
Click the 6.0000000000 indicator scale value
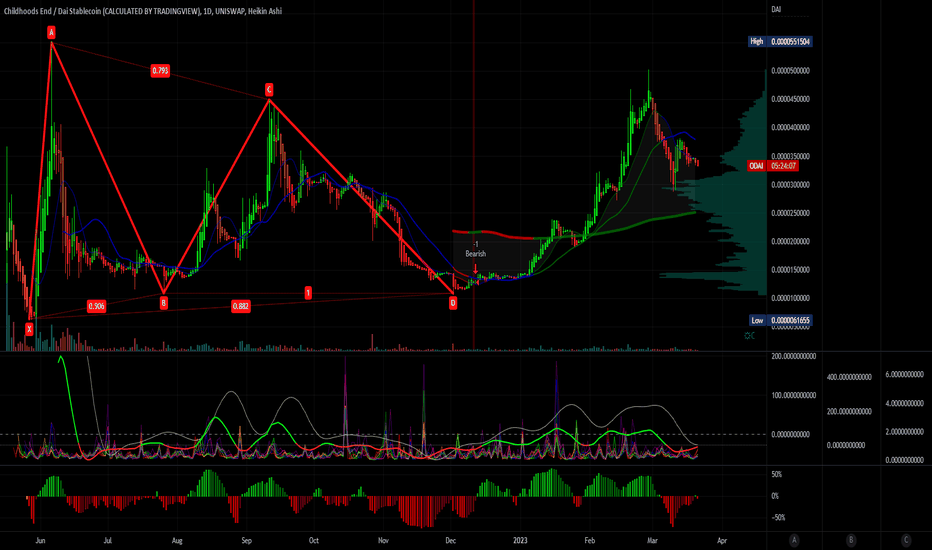click(905, 375)
